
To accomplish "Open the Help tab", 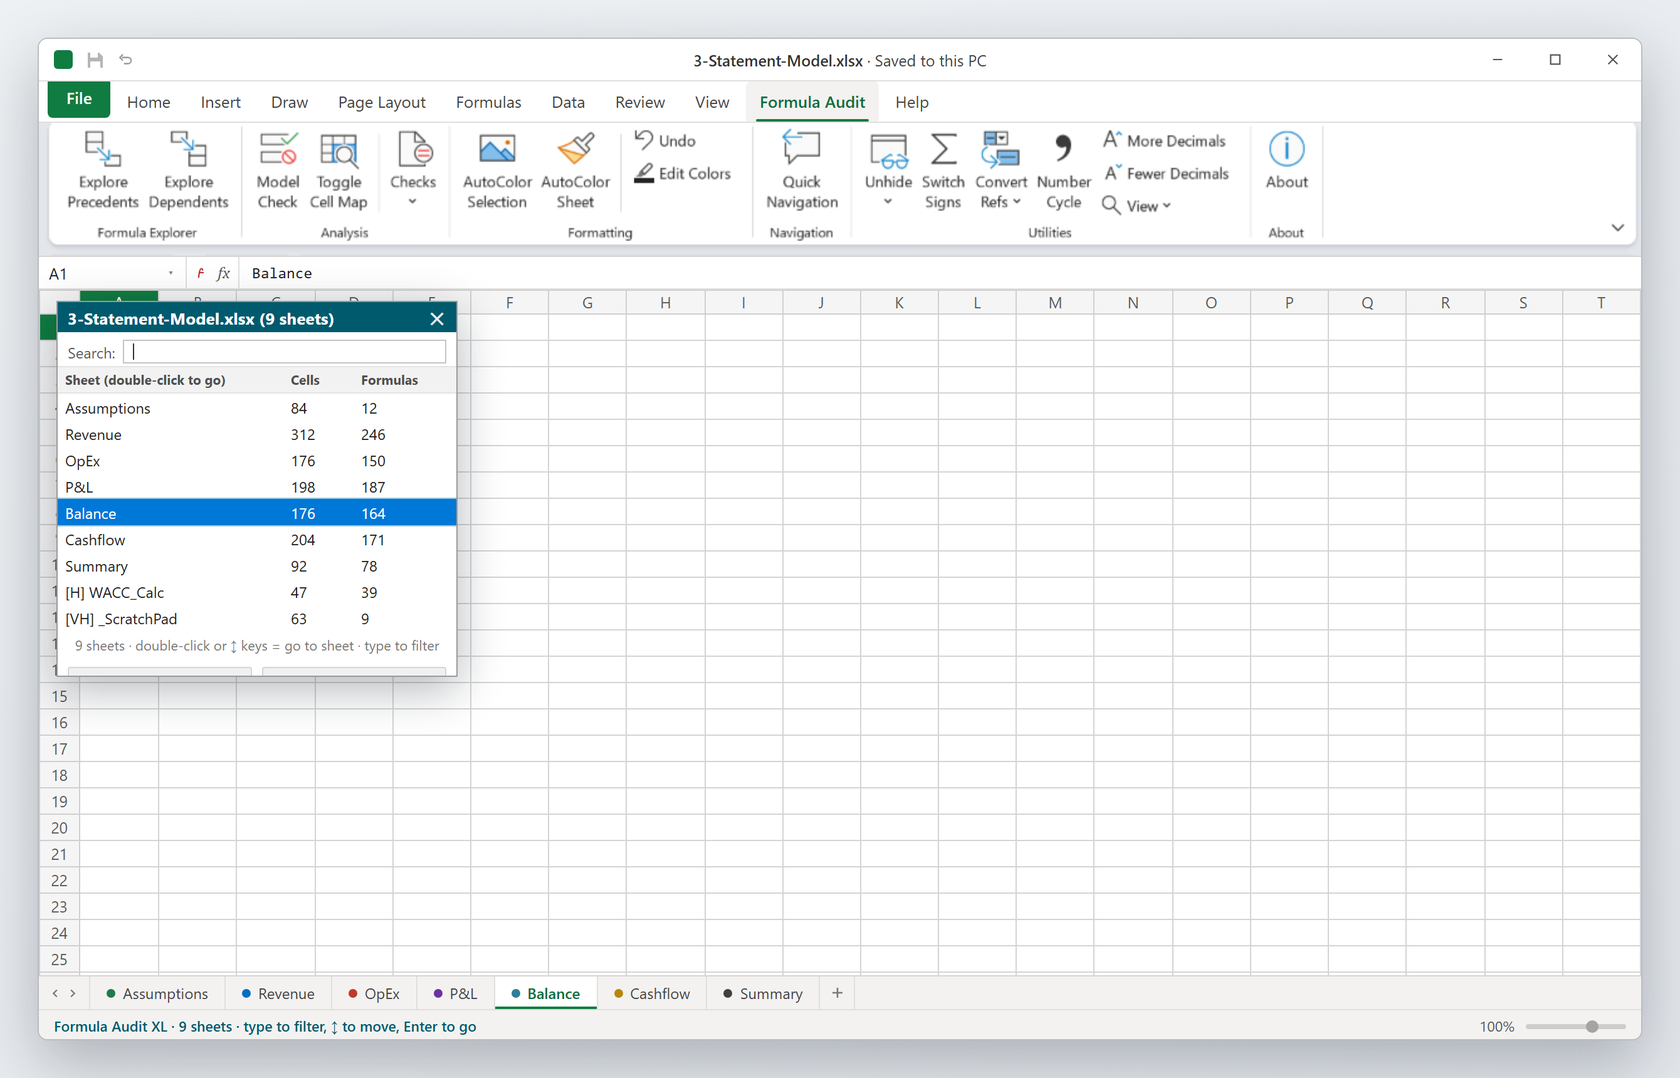I will 911,102.
